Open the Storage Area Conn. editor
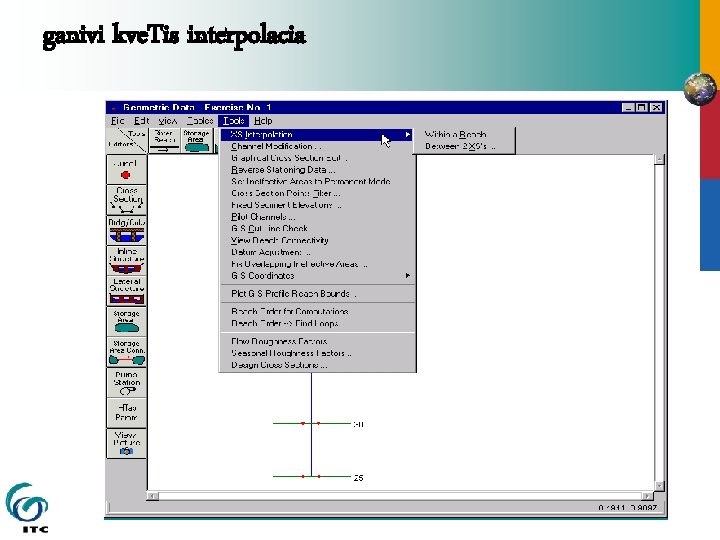 point(126,352)
